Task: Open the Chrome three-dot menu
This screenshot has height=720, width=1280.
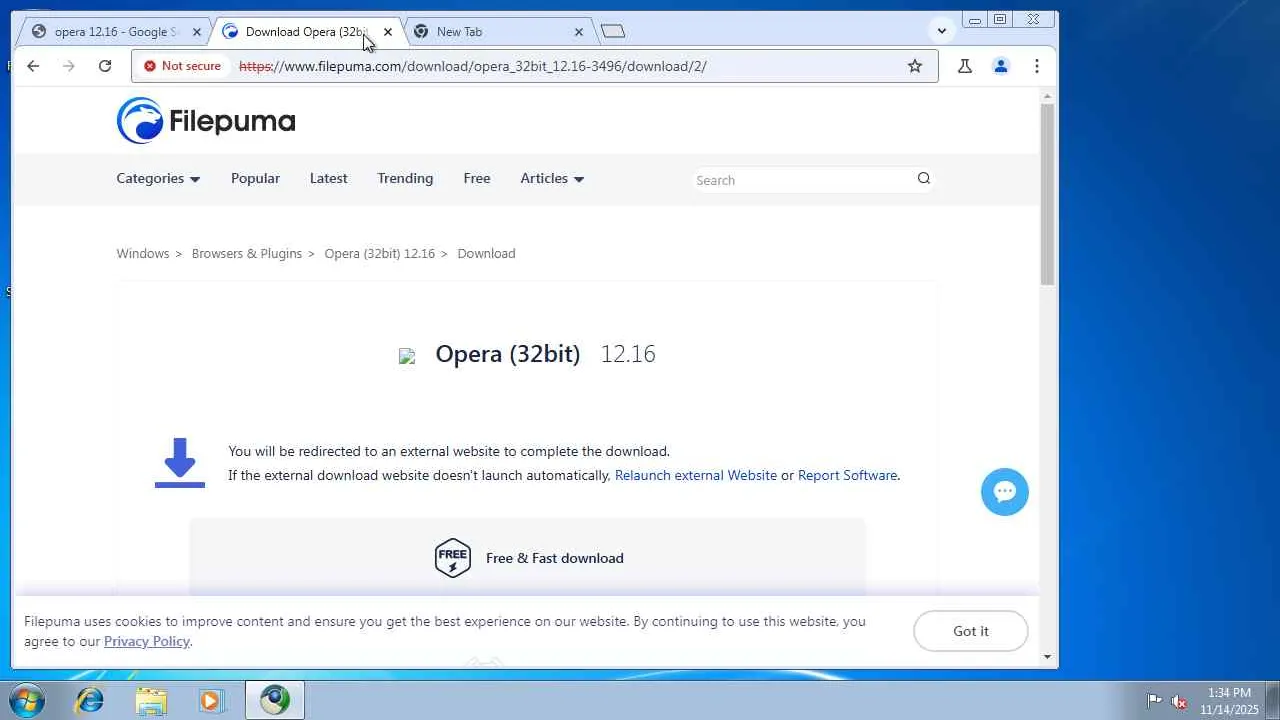Action: click(1037, 66)
